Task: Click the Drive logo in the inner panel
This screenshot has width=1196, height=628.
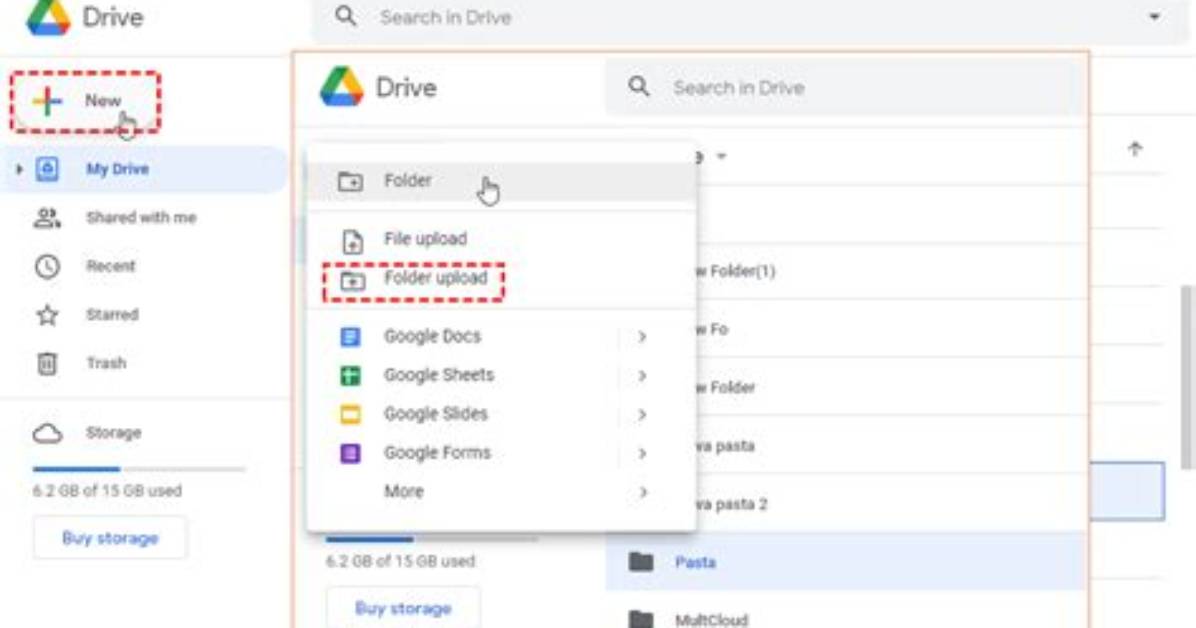Action: point(342,87)
